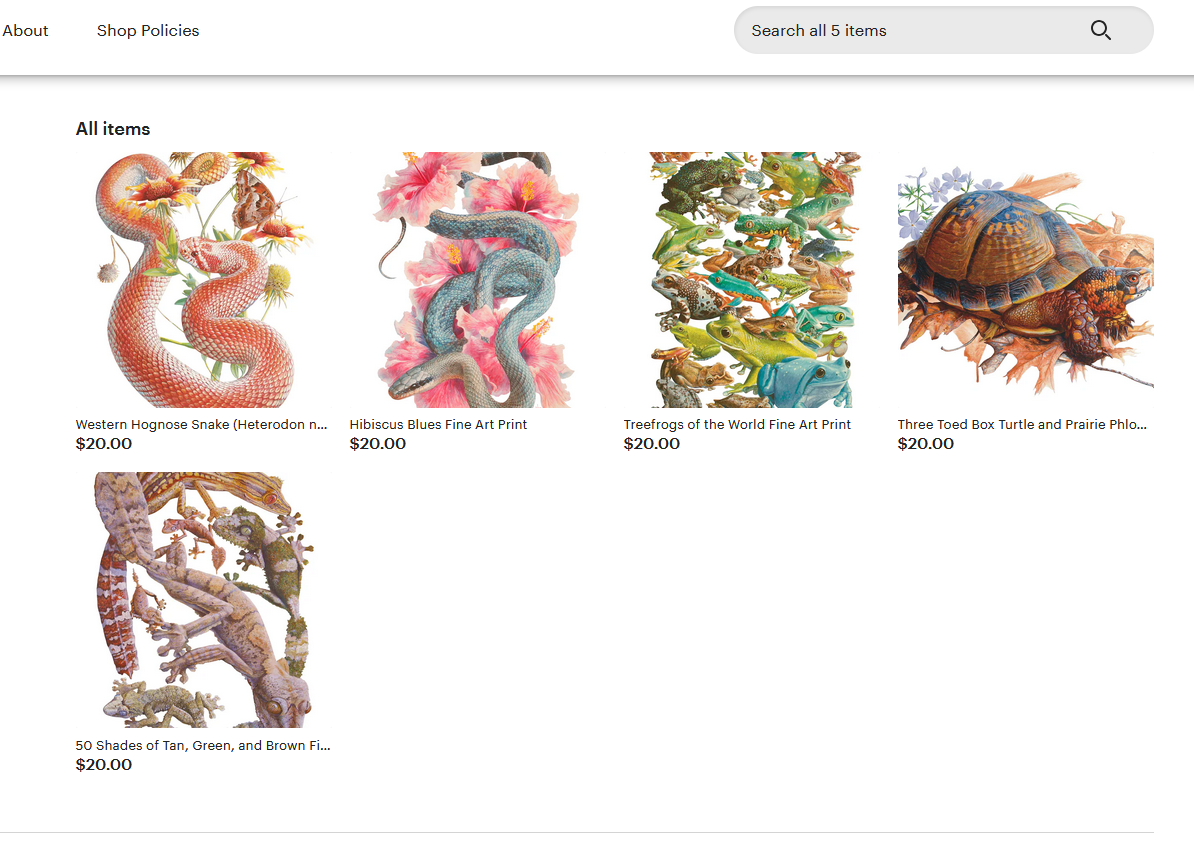The image size is (1194, 859).
Task: Click the price under Three Toed Box Turtle
Action: [926, 444]
